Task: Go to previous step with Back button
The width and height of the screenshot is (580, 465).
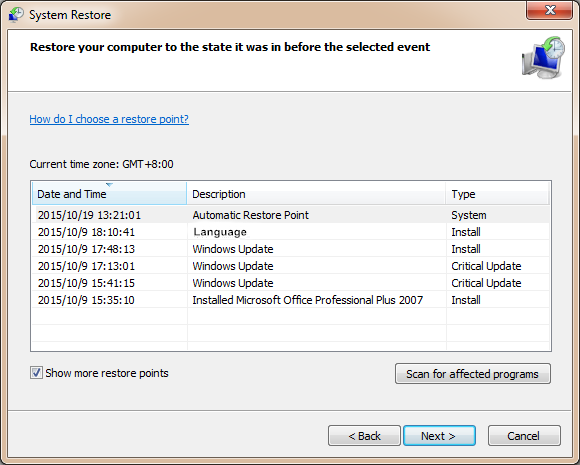Action: [x=364, y=435]
